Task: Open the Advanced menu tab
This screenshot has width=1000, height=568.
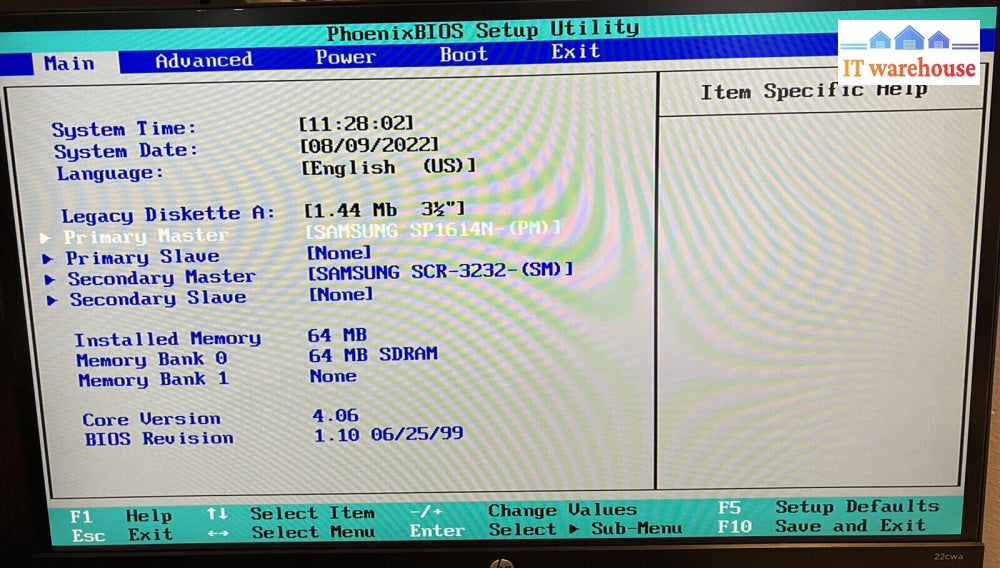Action: click(203, 60)
